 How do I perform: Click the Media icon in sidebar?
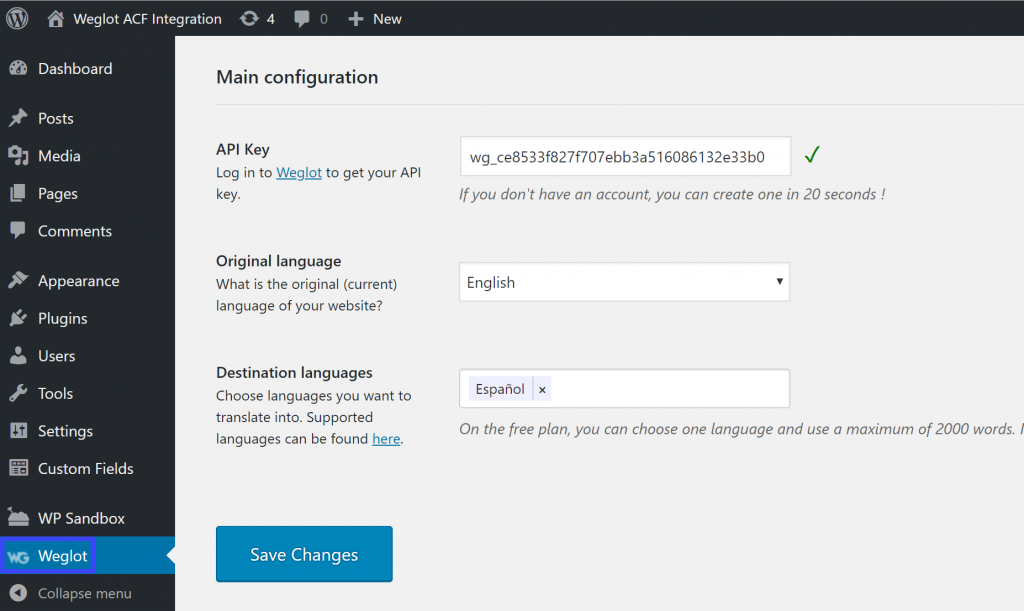(x=18, y=155)
